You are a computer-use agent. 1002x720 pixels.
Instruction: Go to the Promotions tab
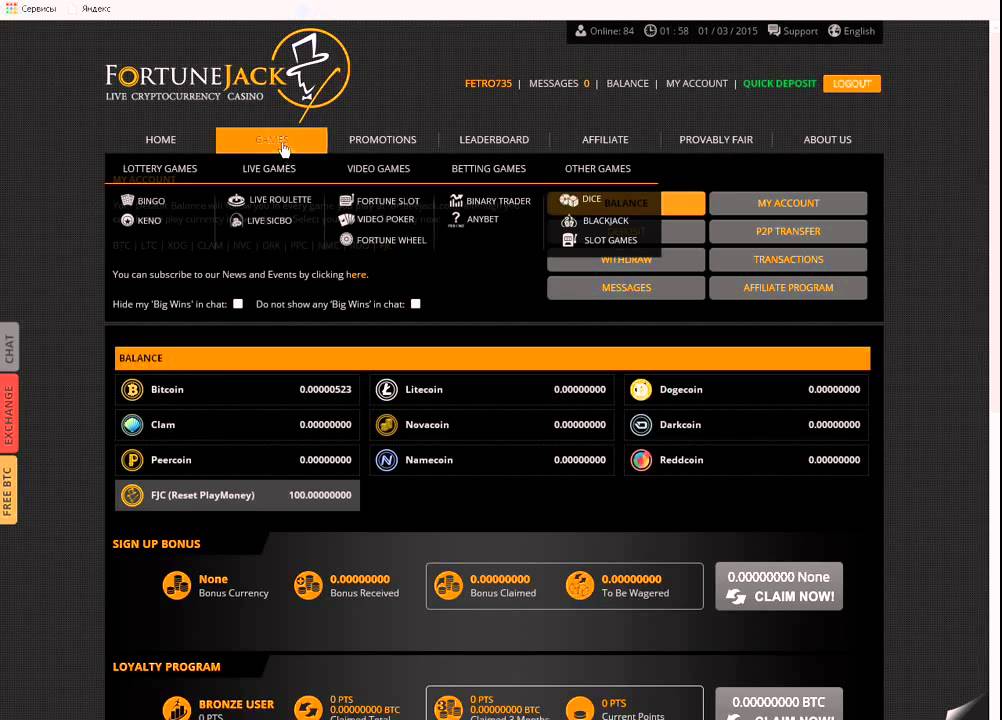(x=383, y=140)
